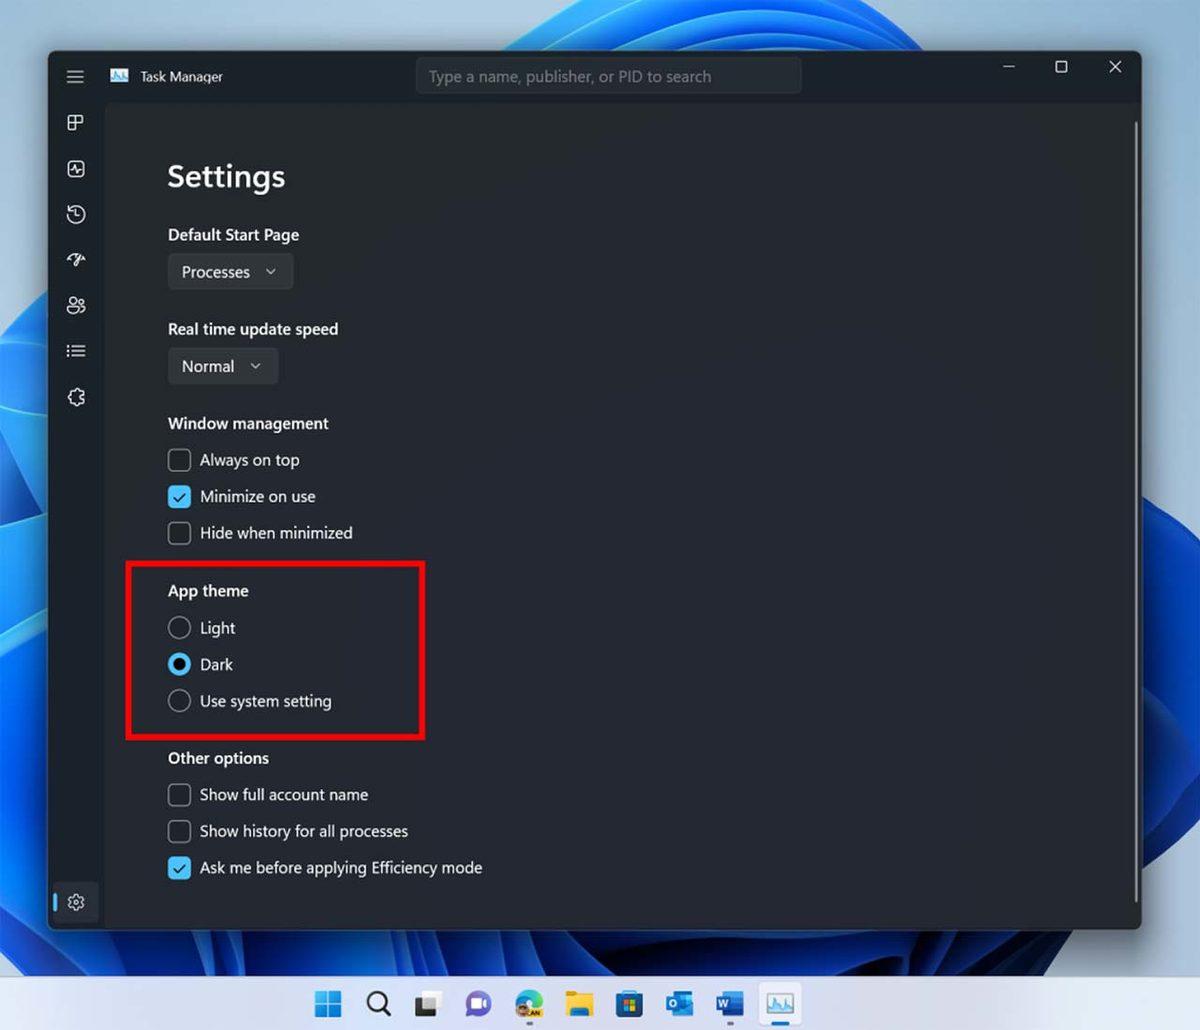1200x1030 pixels.
Task: Check Show full account name
Action: coord(179,794)
